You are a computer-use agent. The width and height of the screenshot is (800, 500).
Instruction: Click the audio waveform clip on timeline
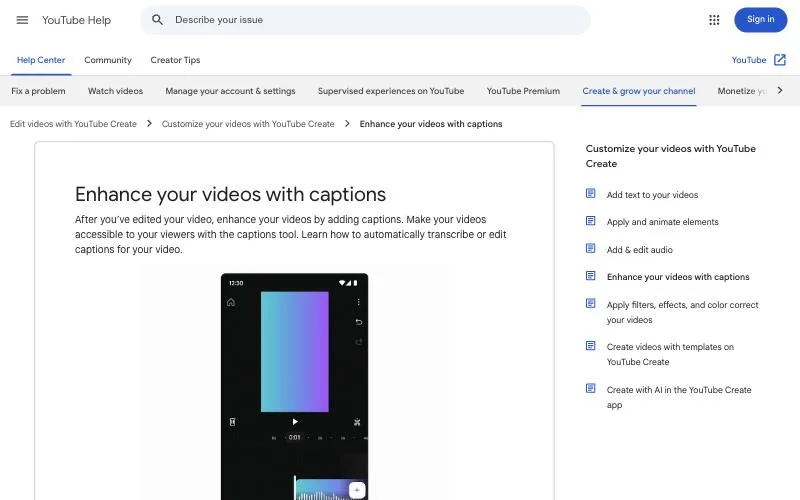click(329, 490)
